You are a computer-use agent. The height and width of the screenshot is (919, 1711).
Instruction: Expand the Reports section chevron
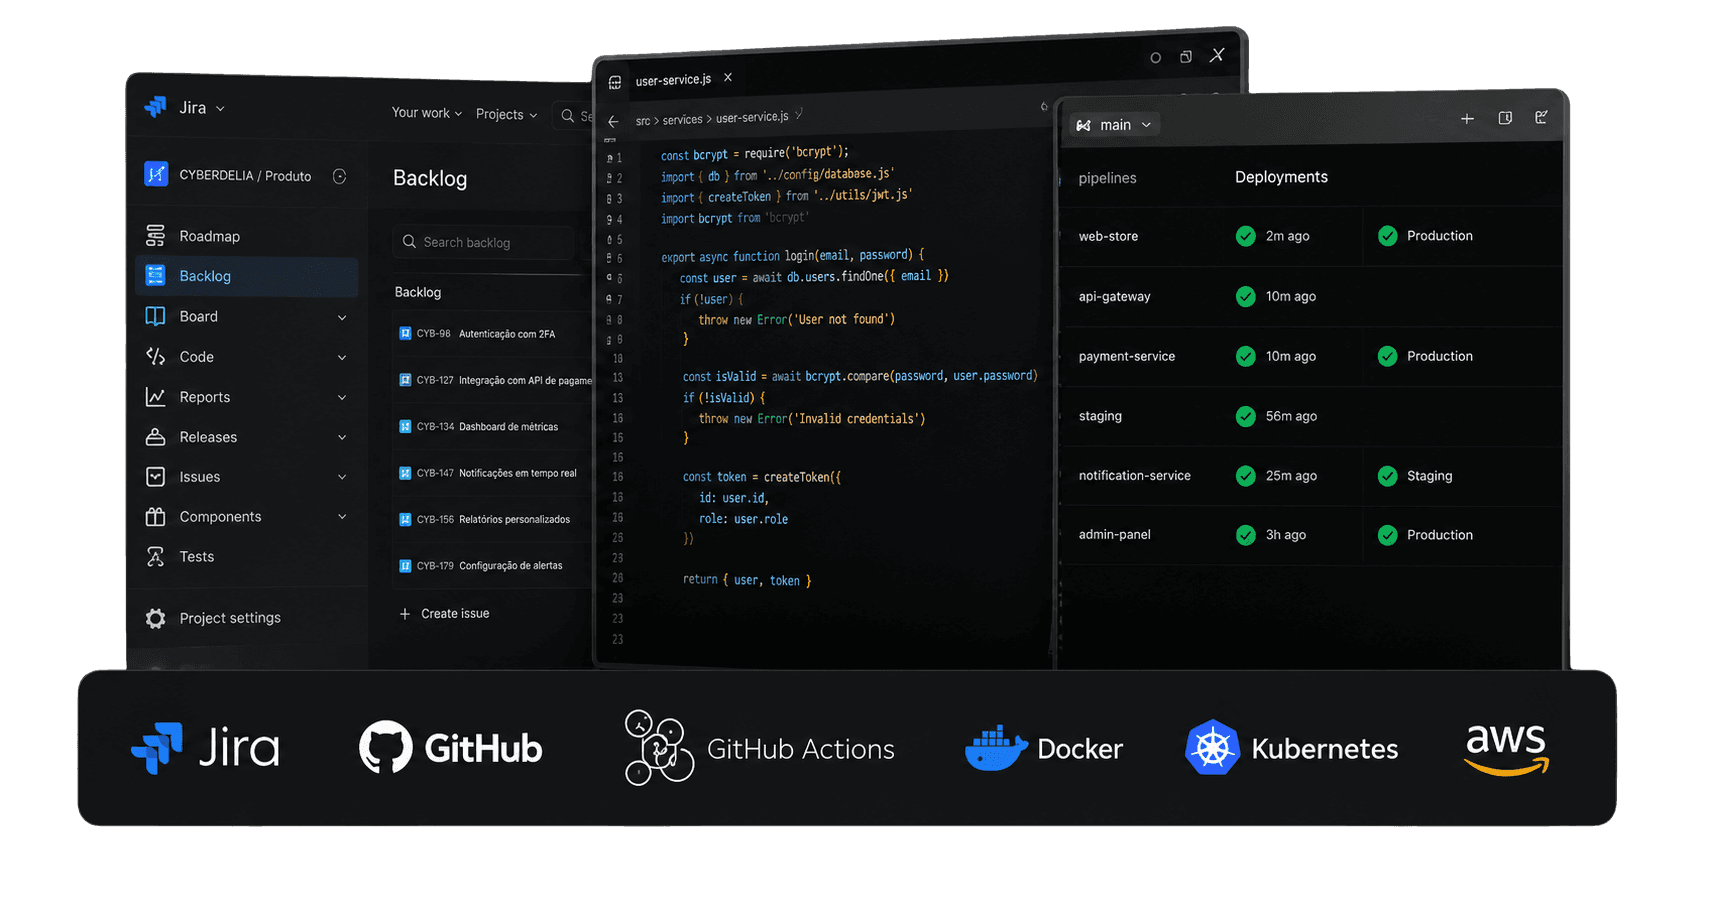coord(342,397)
